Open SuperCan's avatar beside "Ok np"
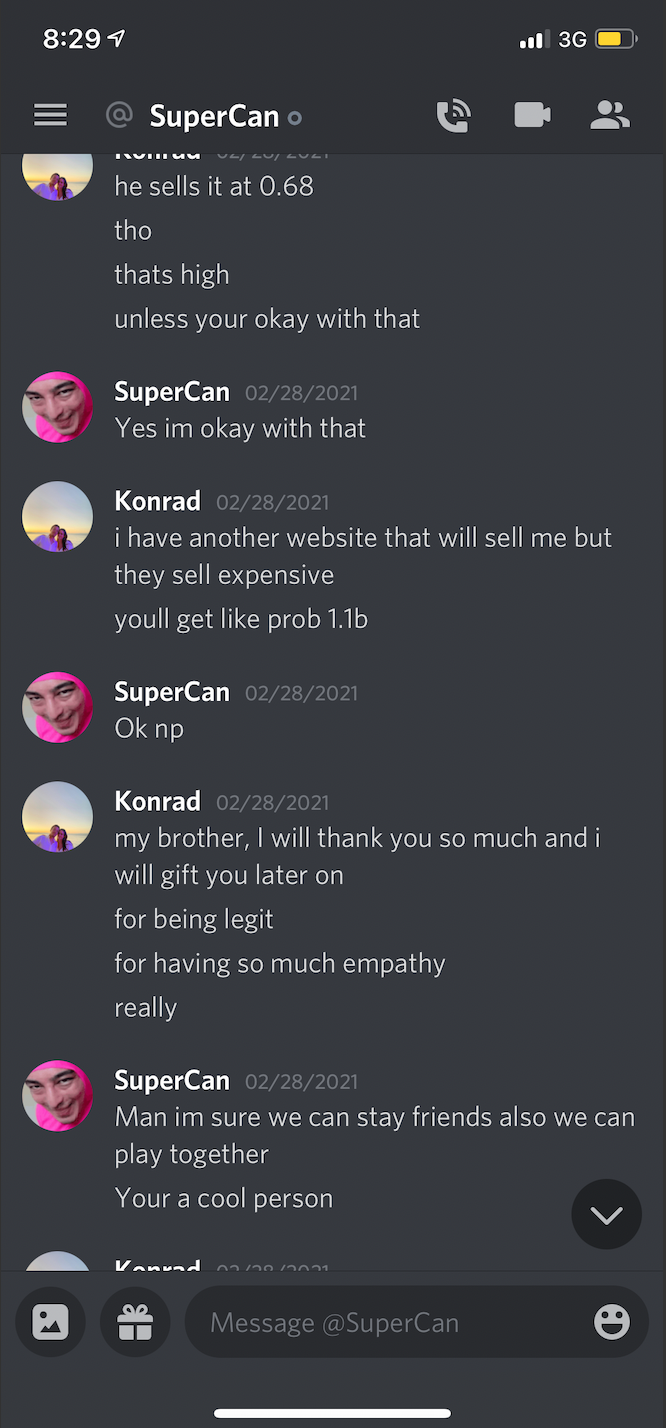Screen dimensions: 666x1428 58,707
